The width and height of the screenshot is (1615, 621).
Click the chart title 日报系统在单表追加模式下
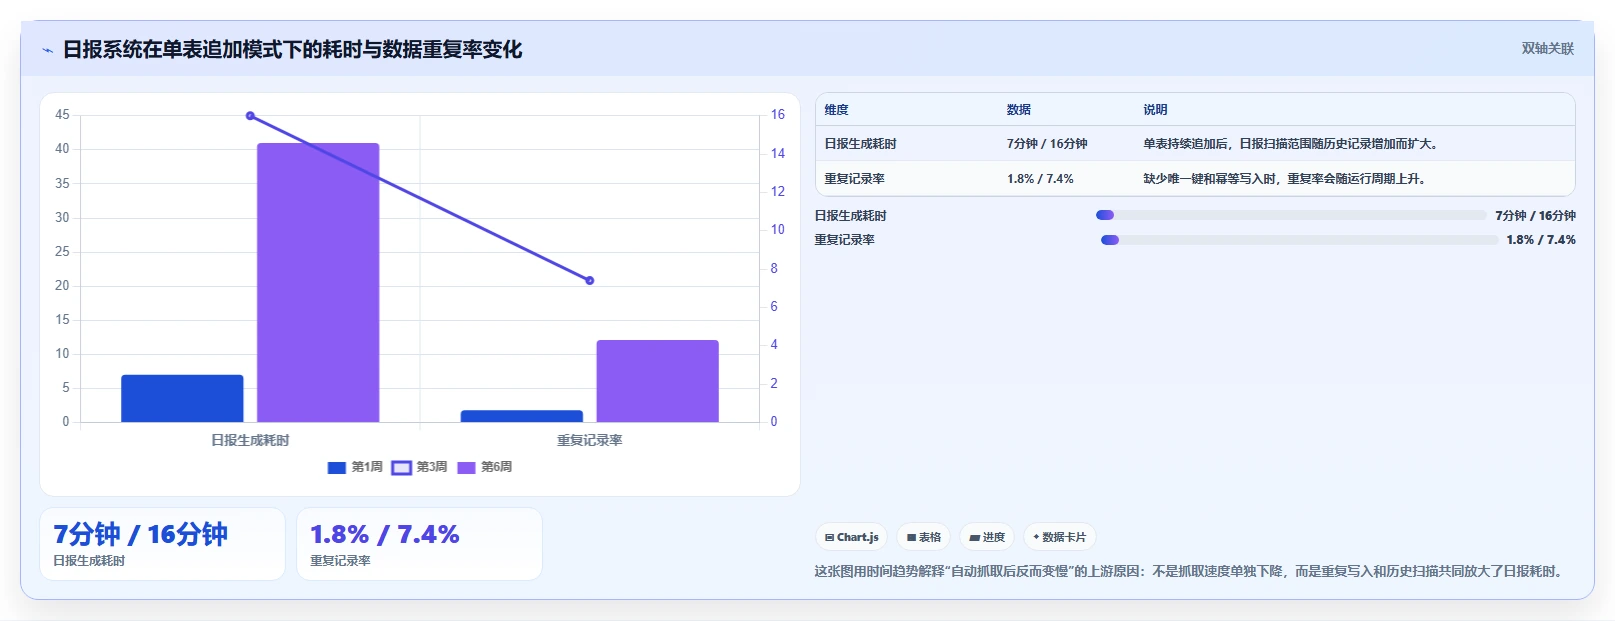(x=293, y=50)
